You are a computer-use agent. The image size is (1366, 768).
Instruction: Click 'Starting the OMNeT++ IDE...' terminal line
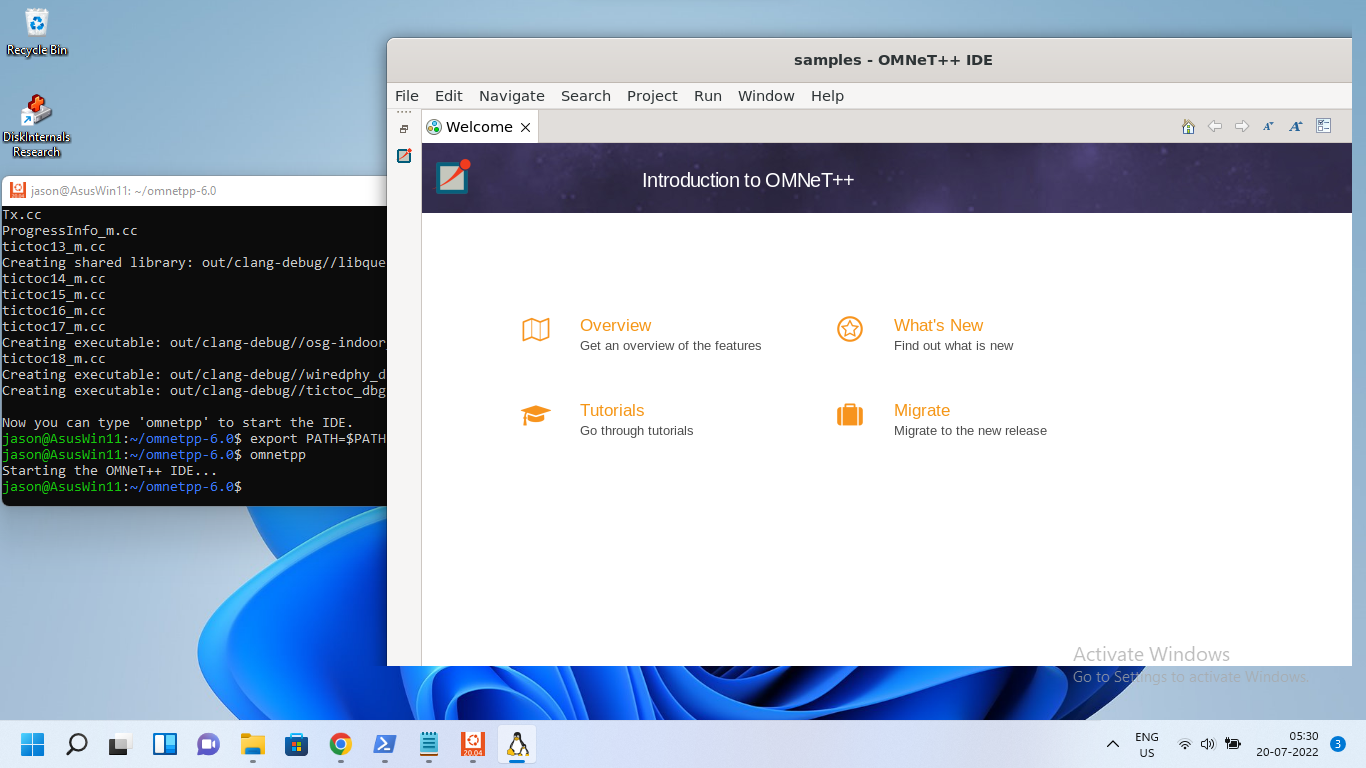point(110,470)
